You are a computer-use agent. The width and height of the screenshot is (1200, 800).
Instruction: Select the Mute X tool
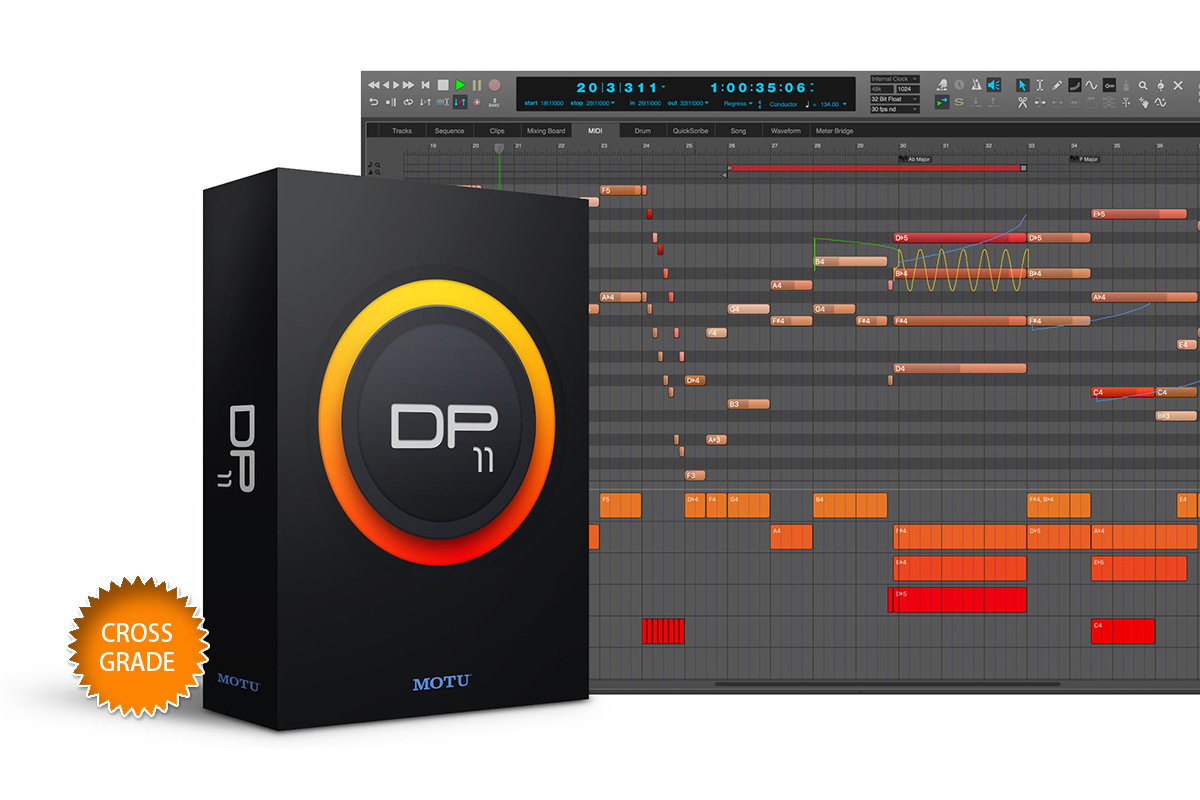[1178, 85]
